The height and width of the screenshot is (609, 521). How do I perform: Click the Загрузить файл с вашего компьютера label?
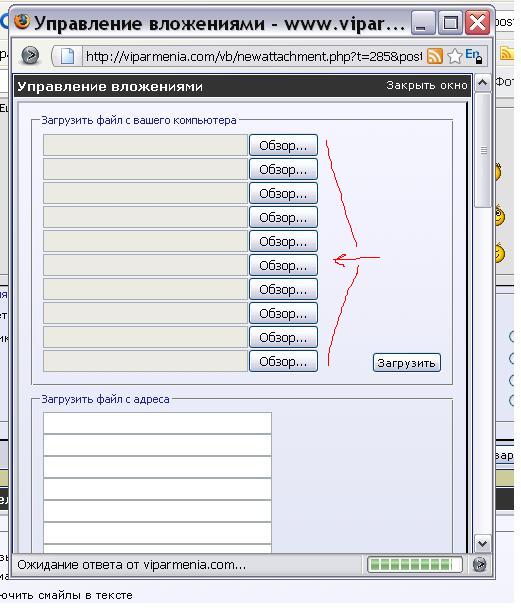tap(139, 120)
